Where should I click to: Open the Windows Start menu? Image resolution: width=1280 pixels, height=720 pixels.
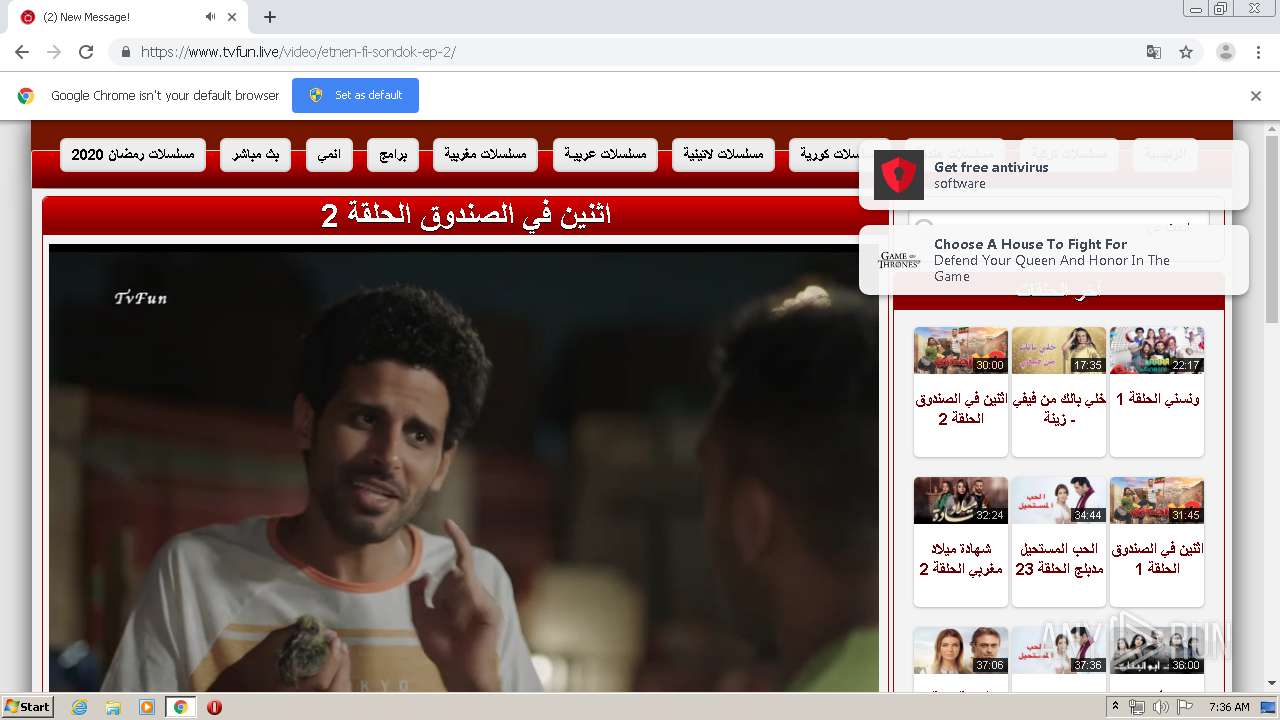[x=27, y=707]
